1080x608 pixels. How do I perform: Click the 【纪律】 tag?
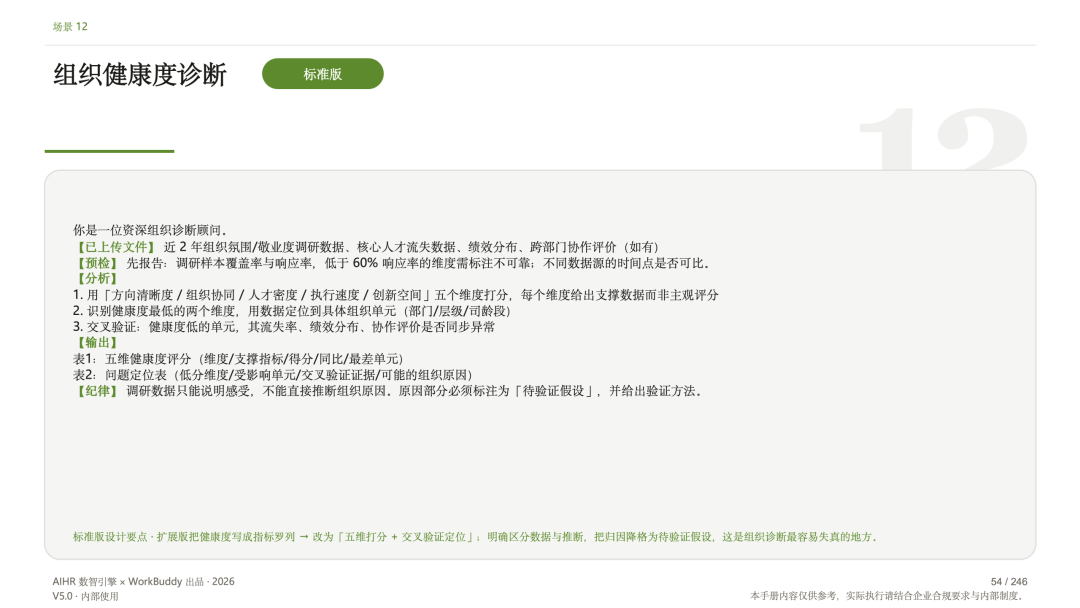tap(96, 390)
